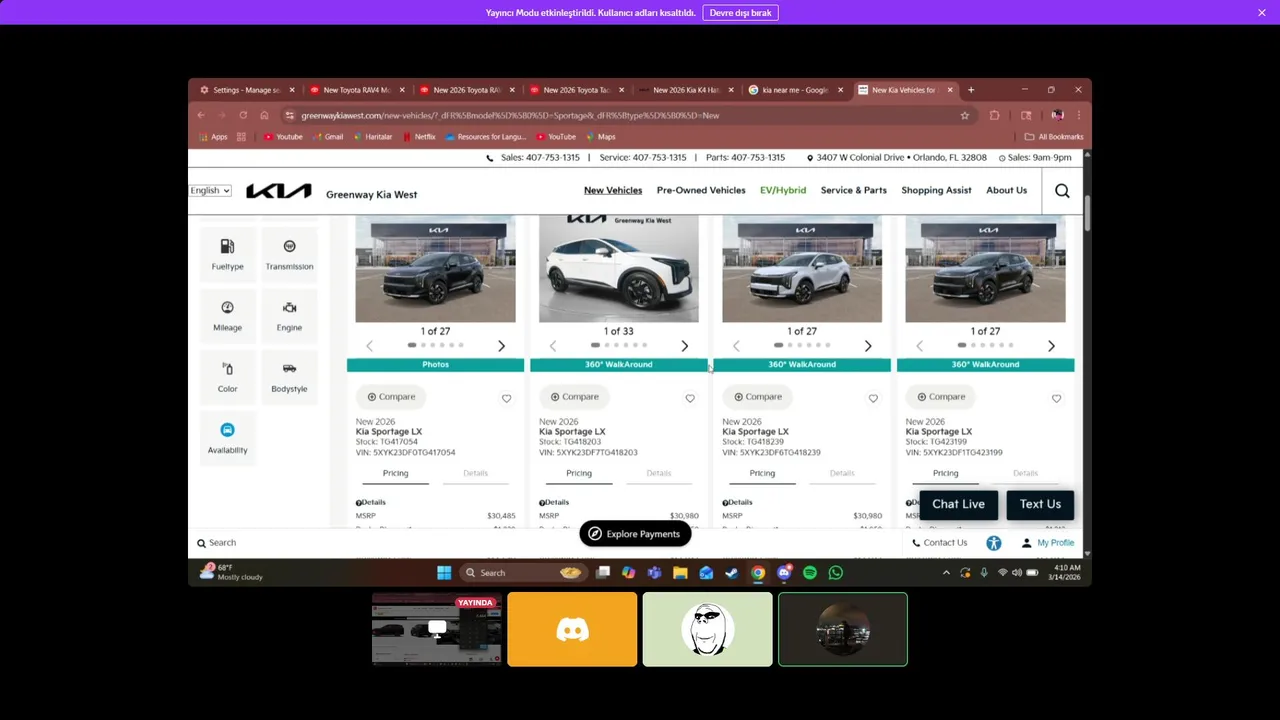Click the Chat Live button
Viewport: 1280px width, 720px height.
tap(958, 504)
